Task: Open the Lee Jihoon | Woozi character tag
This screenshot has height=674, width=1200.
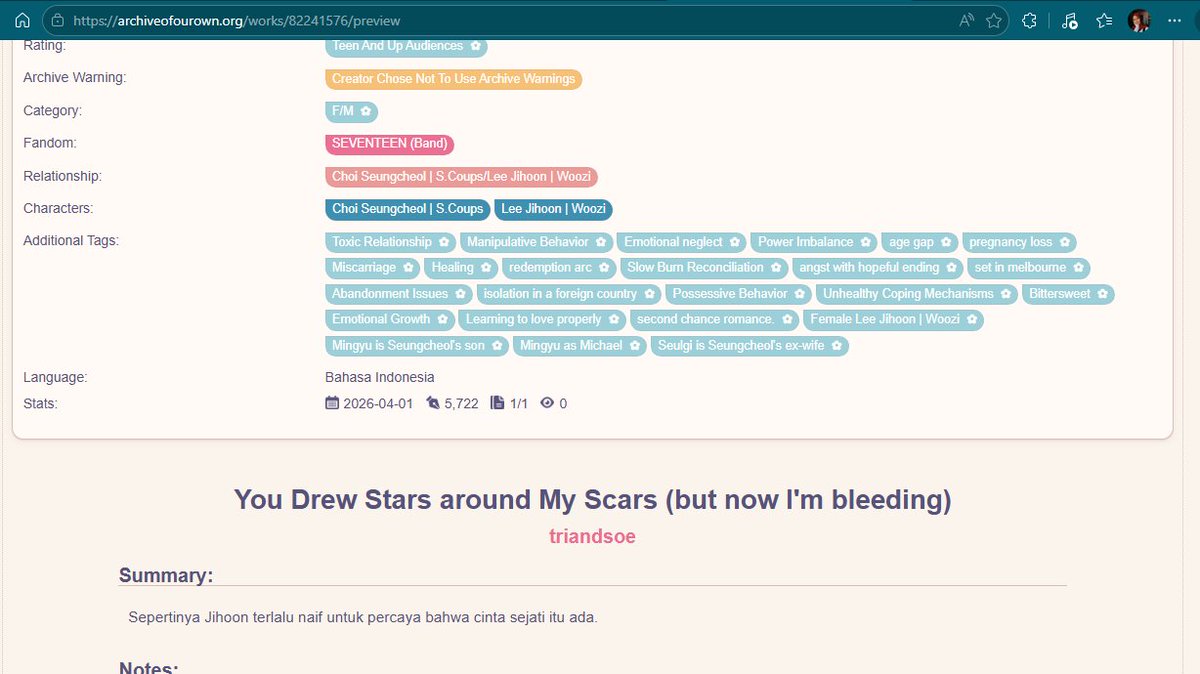Action: point(553,209)
